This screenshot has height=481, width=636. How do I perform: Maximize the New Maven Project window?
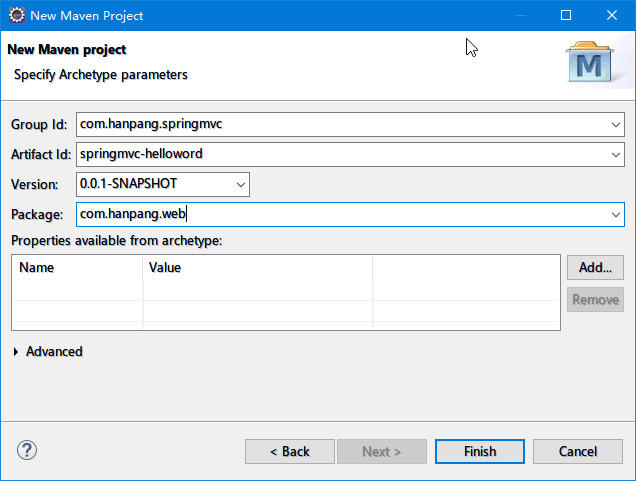(x=566, y=15)
